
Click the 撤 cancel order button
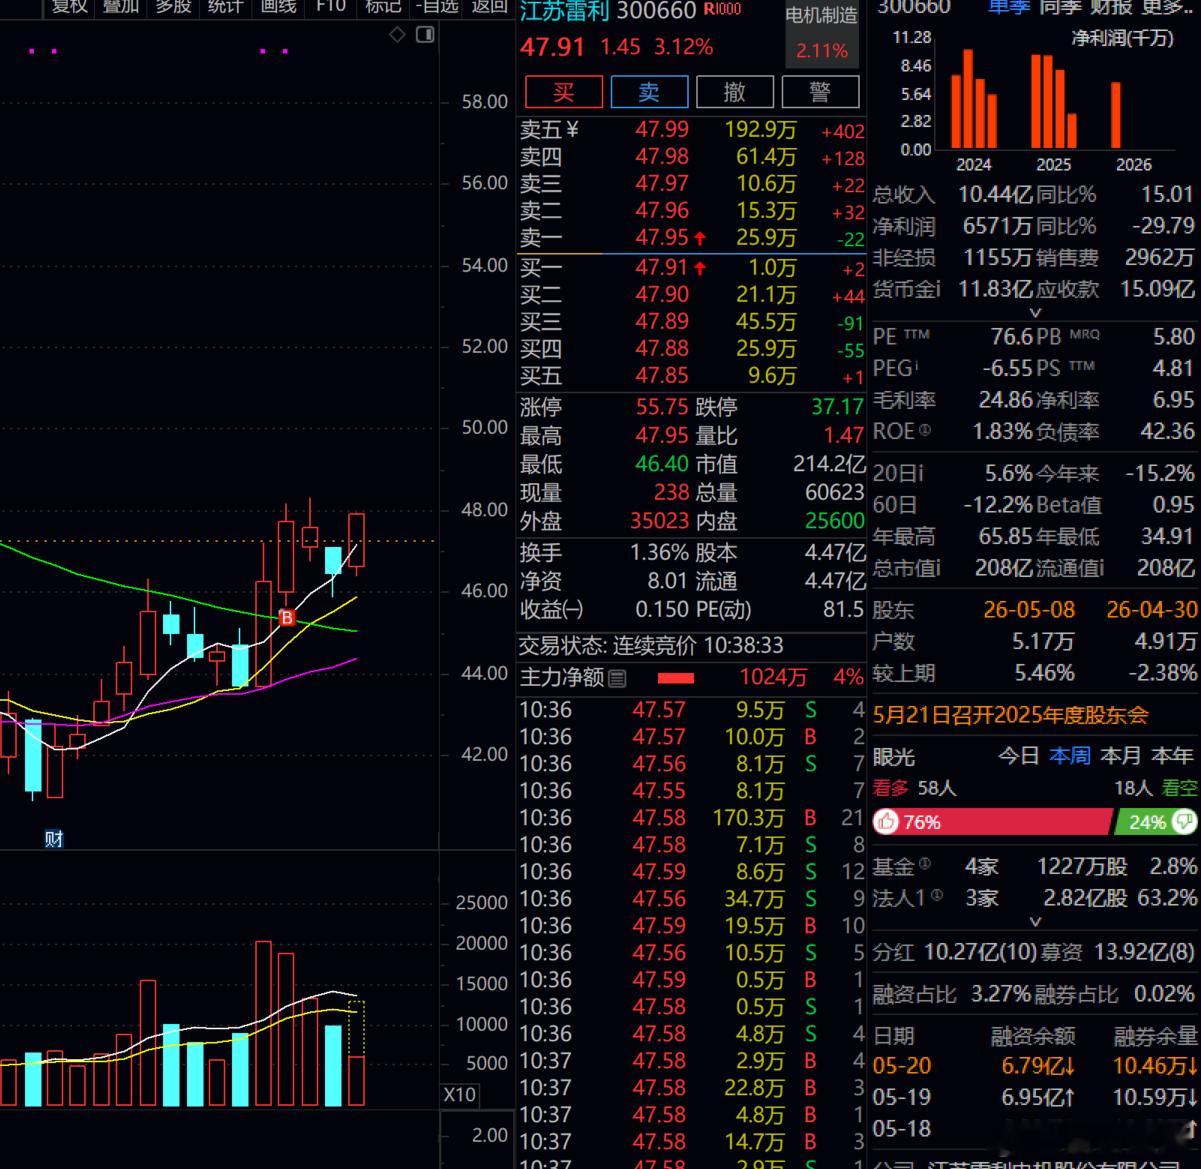click(735, 92)
